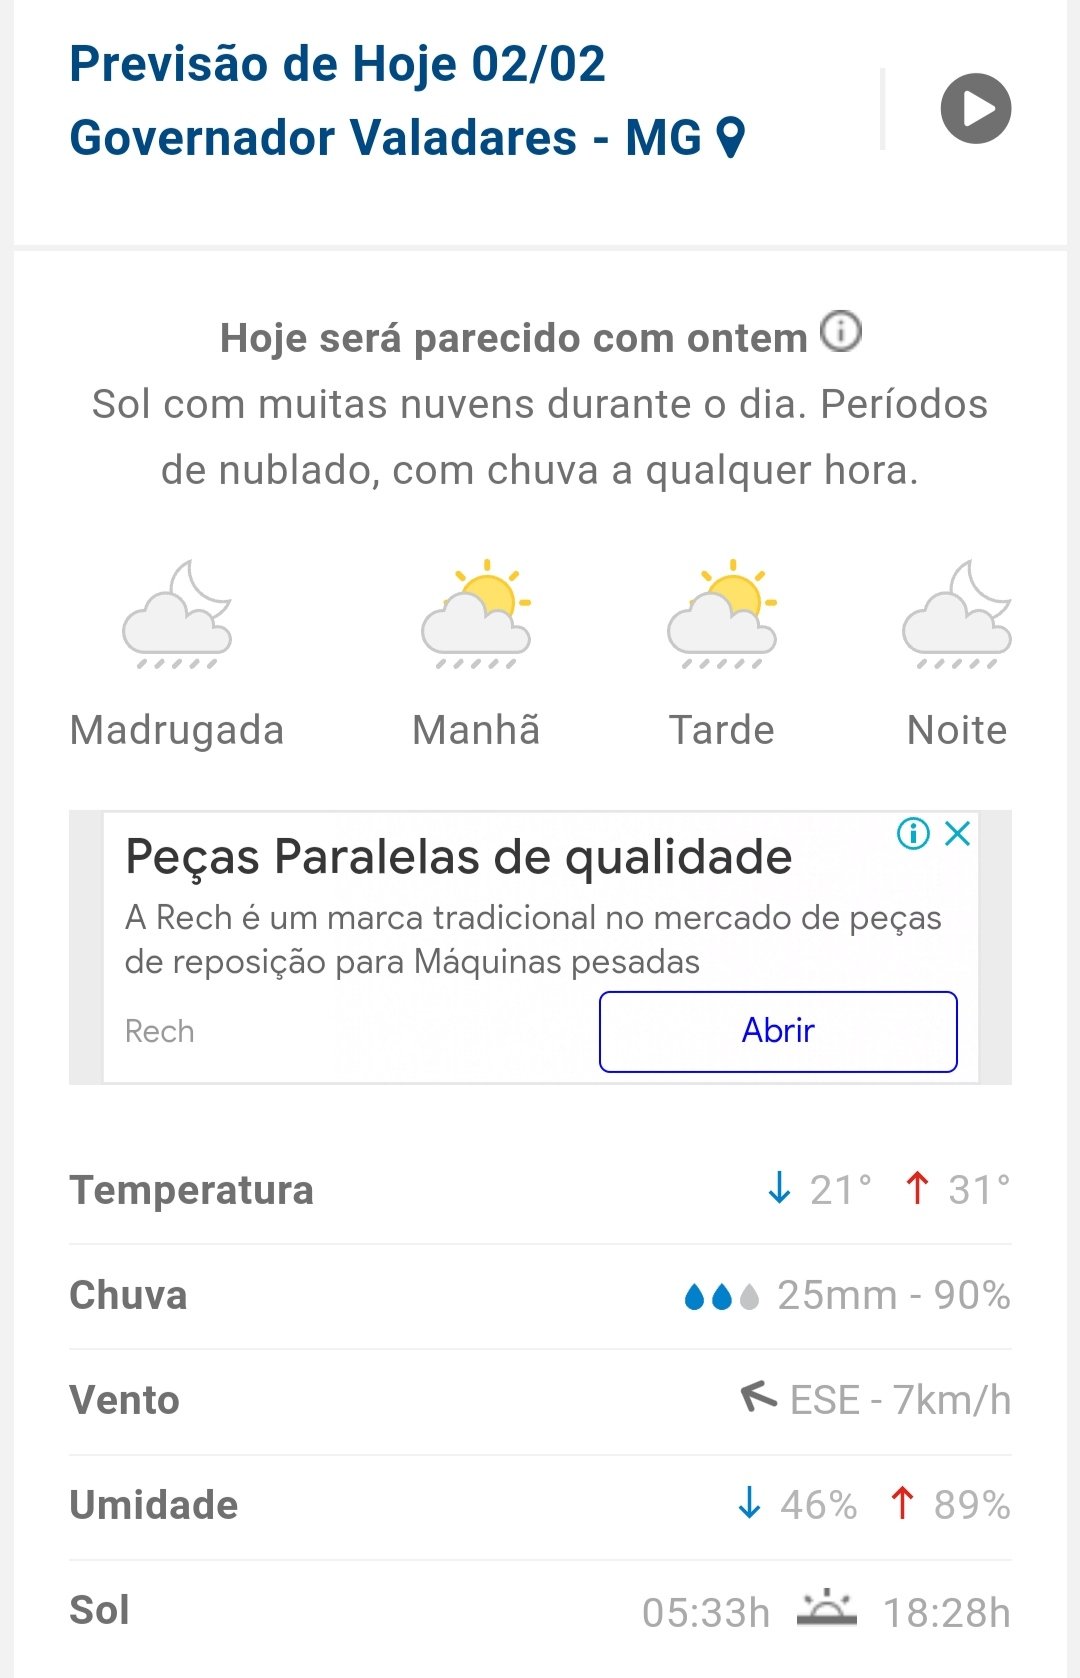Select the Umidade row
The height and width of the screenshot is (1678, 1080).
click(x=540, y=1505)
